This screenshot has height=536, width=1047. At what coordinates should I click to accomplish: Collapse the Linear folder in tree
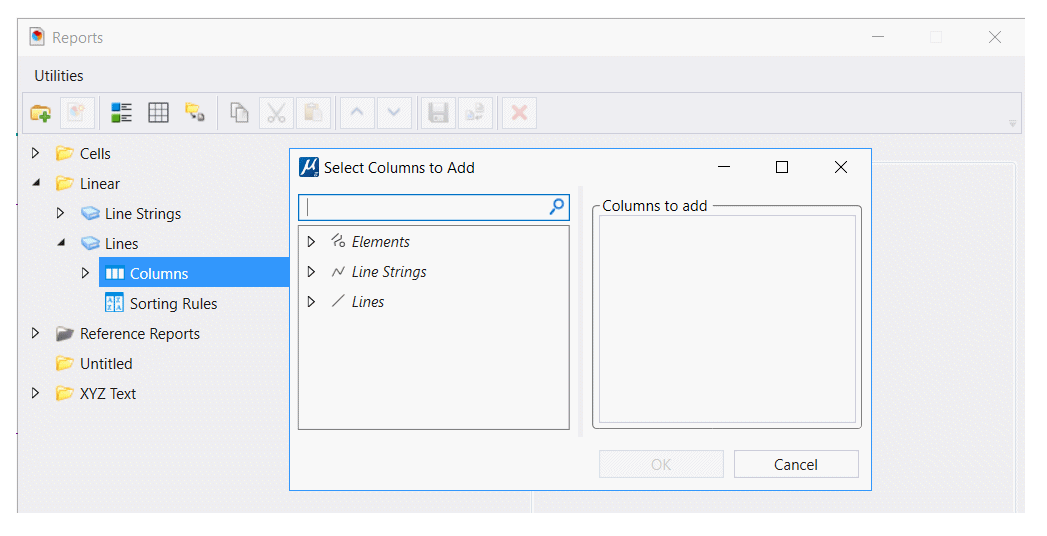pyautogui.click(x=36, y=183)
